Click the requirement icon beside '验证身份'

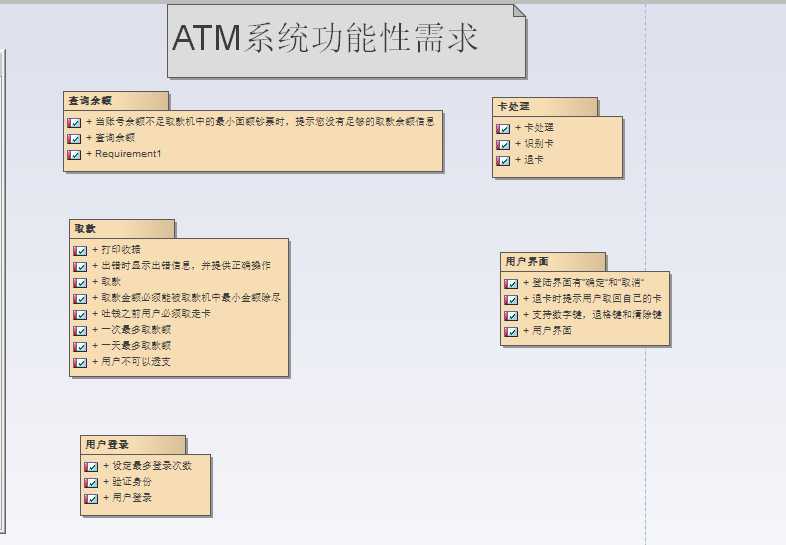[x=91, y=483]
